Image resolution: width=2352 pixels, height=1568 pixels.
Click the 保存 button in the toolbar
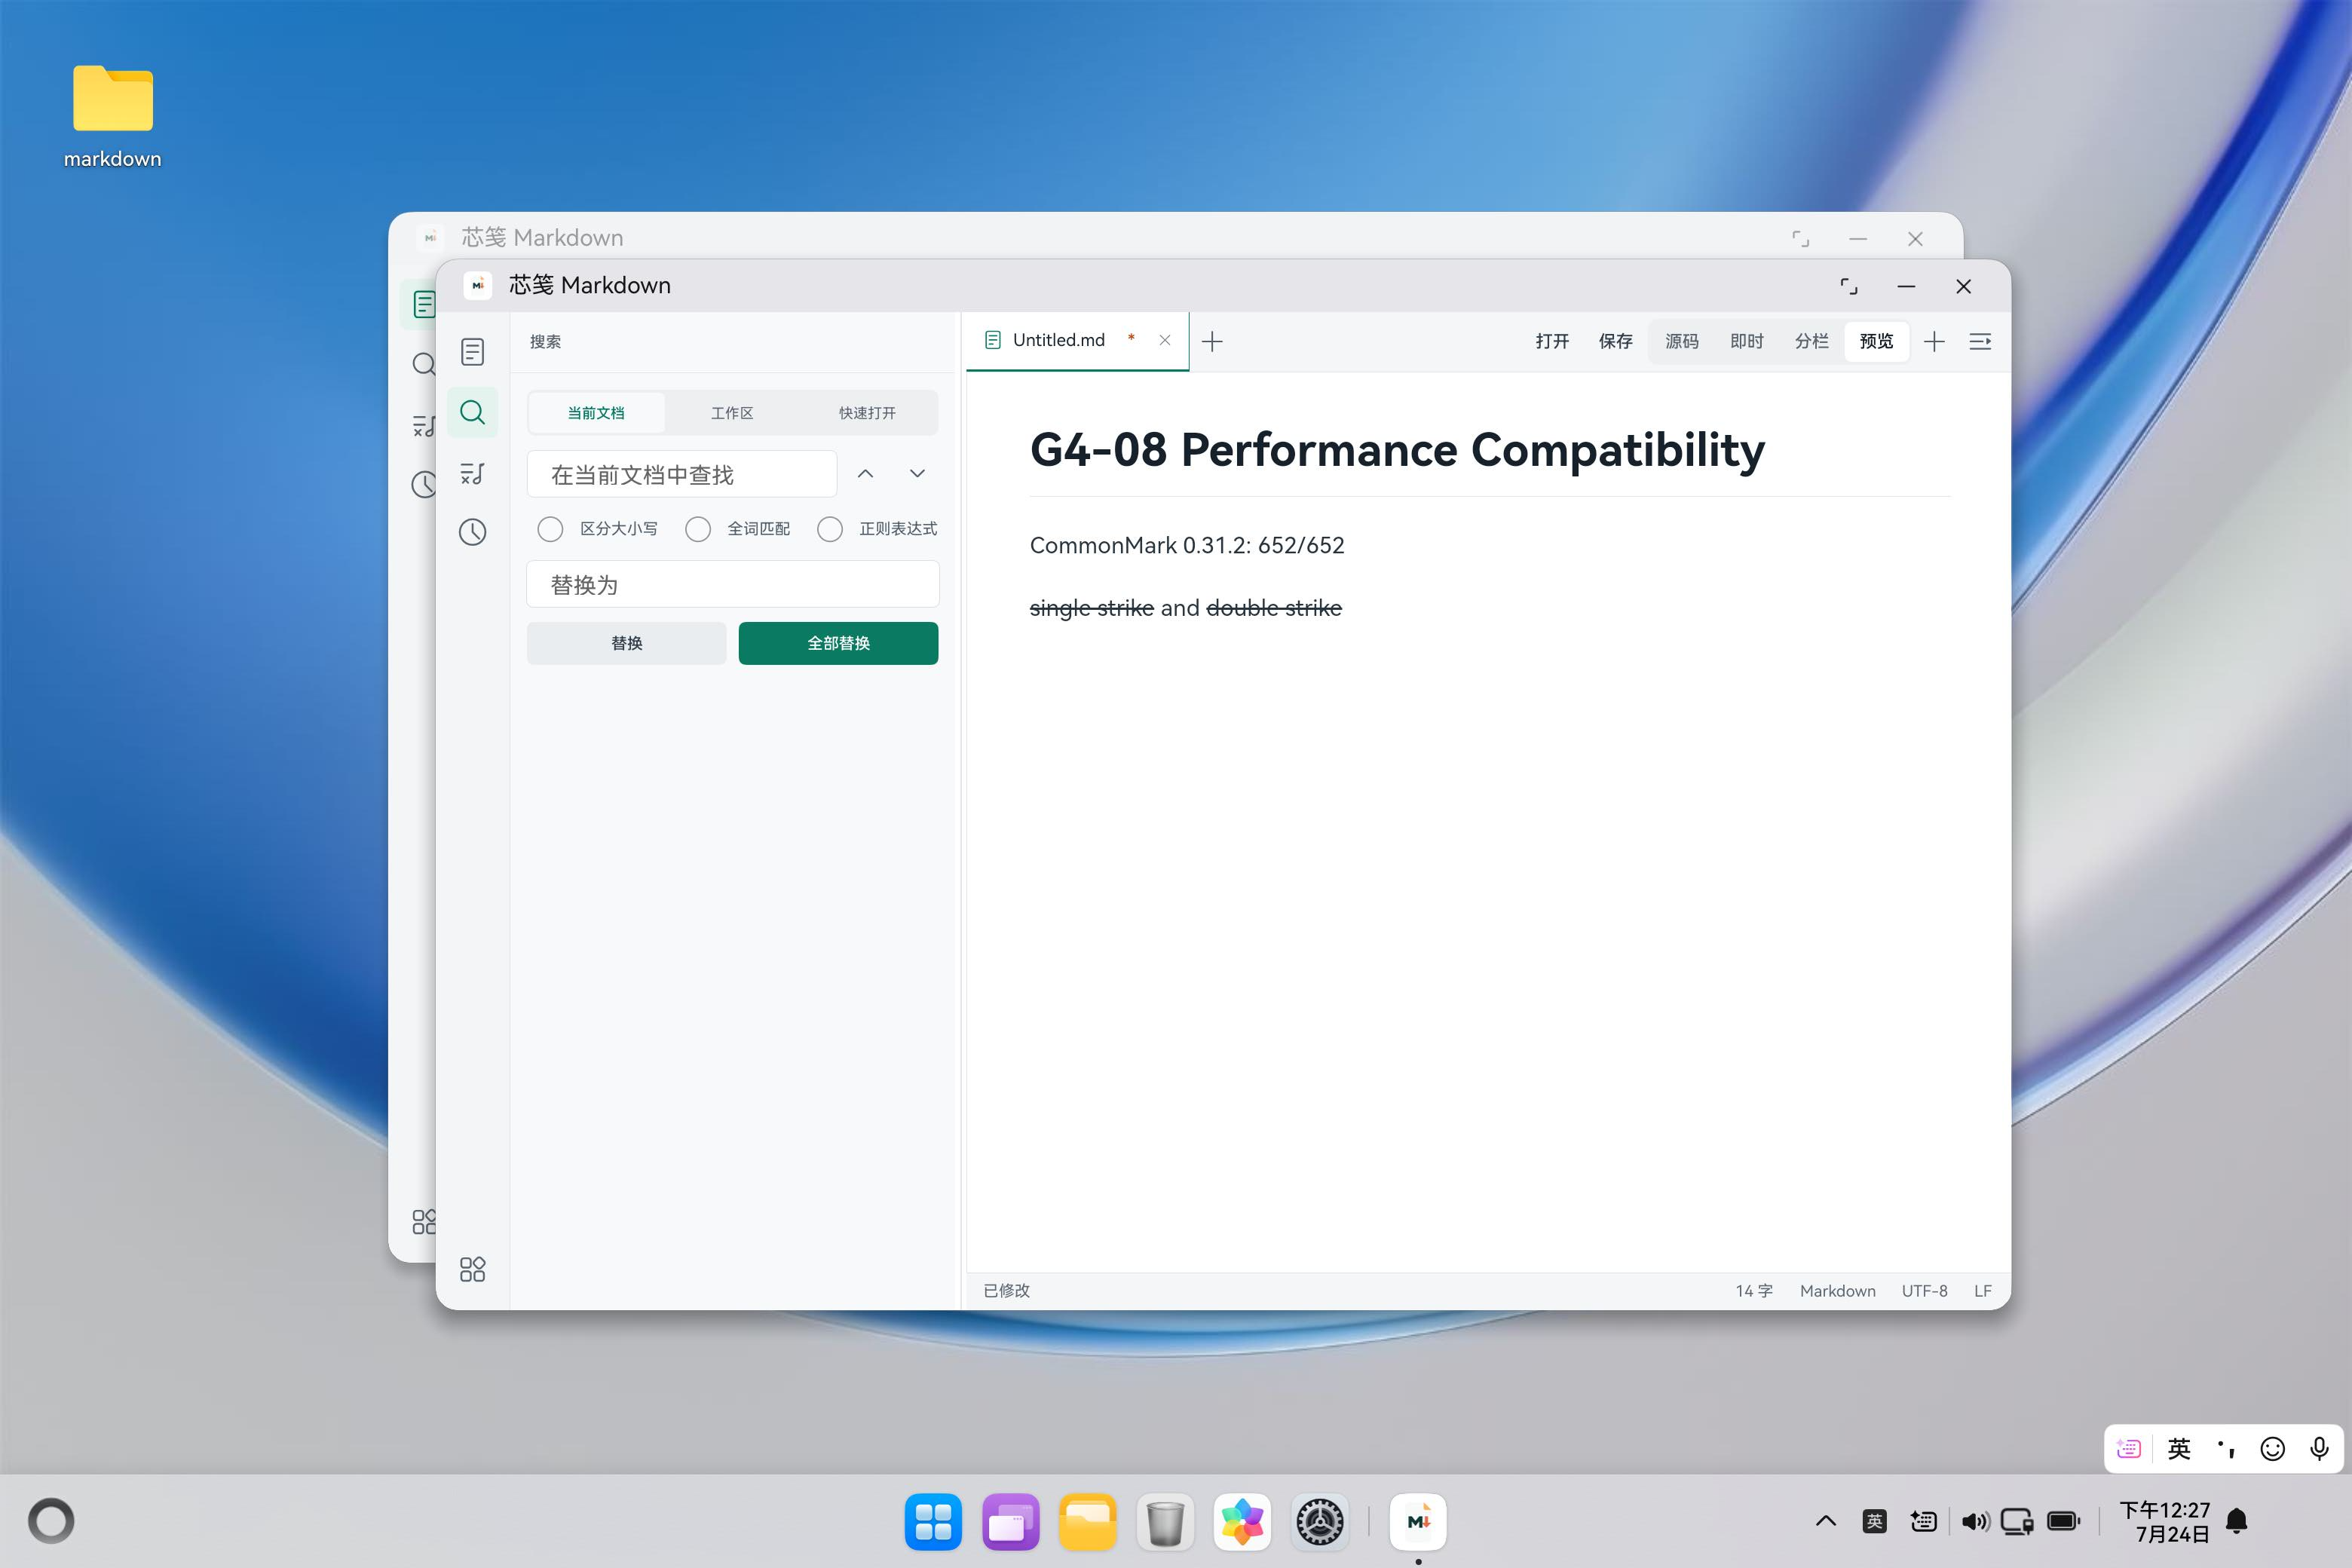(1616, 342)
